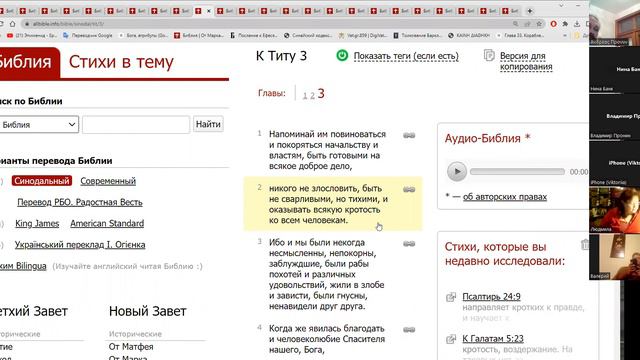Click the Людмила video thumbnail

coord(614,210)
